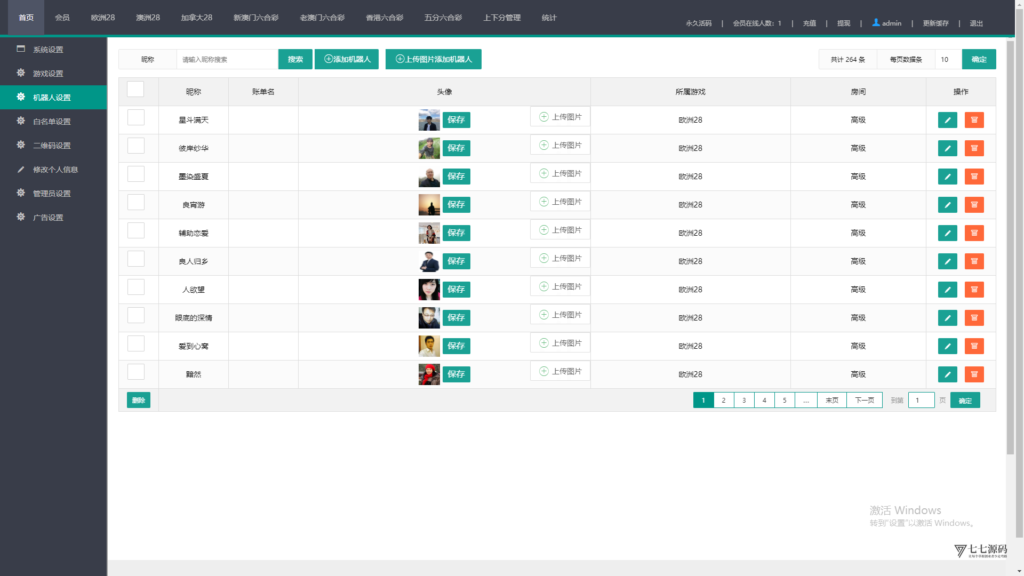1024x576 pixels.
Task: Click the pencil icon beside 修改个人信息
Action: tap(21, 169)
